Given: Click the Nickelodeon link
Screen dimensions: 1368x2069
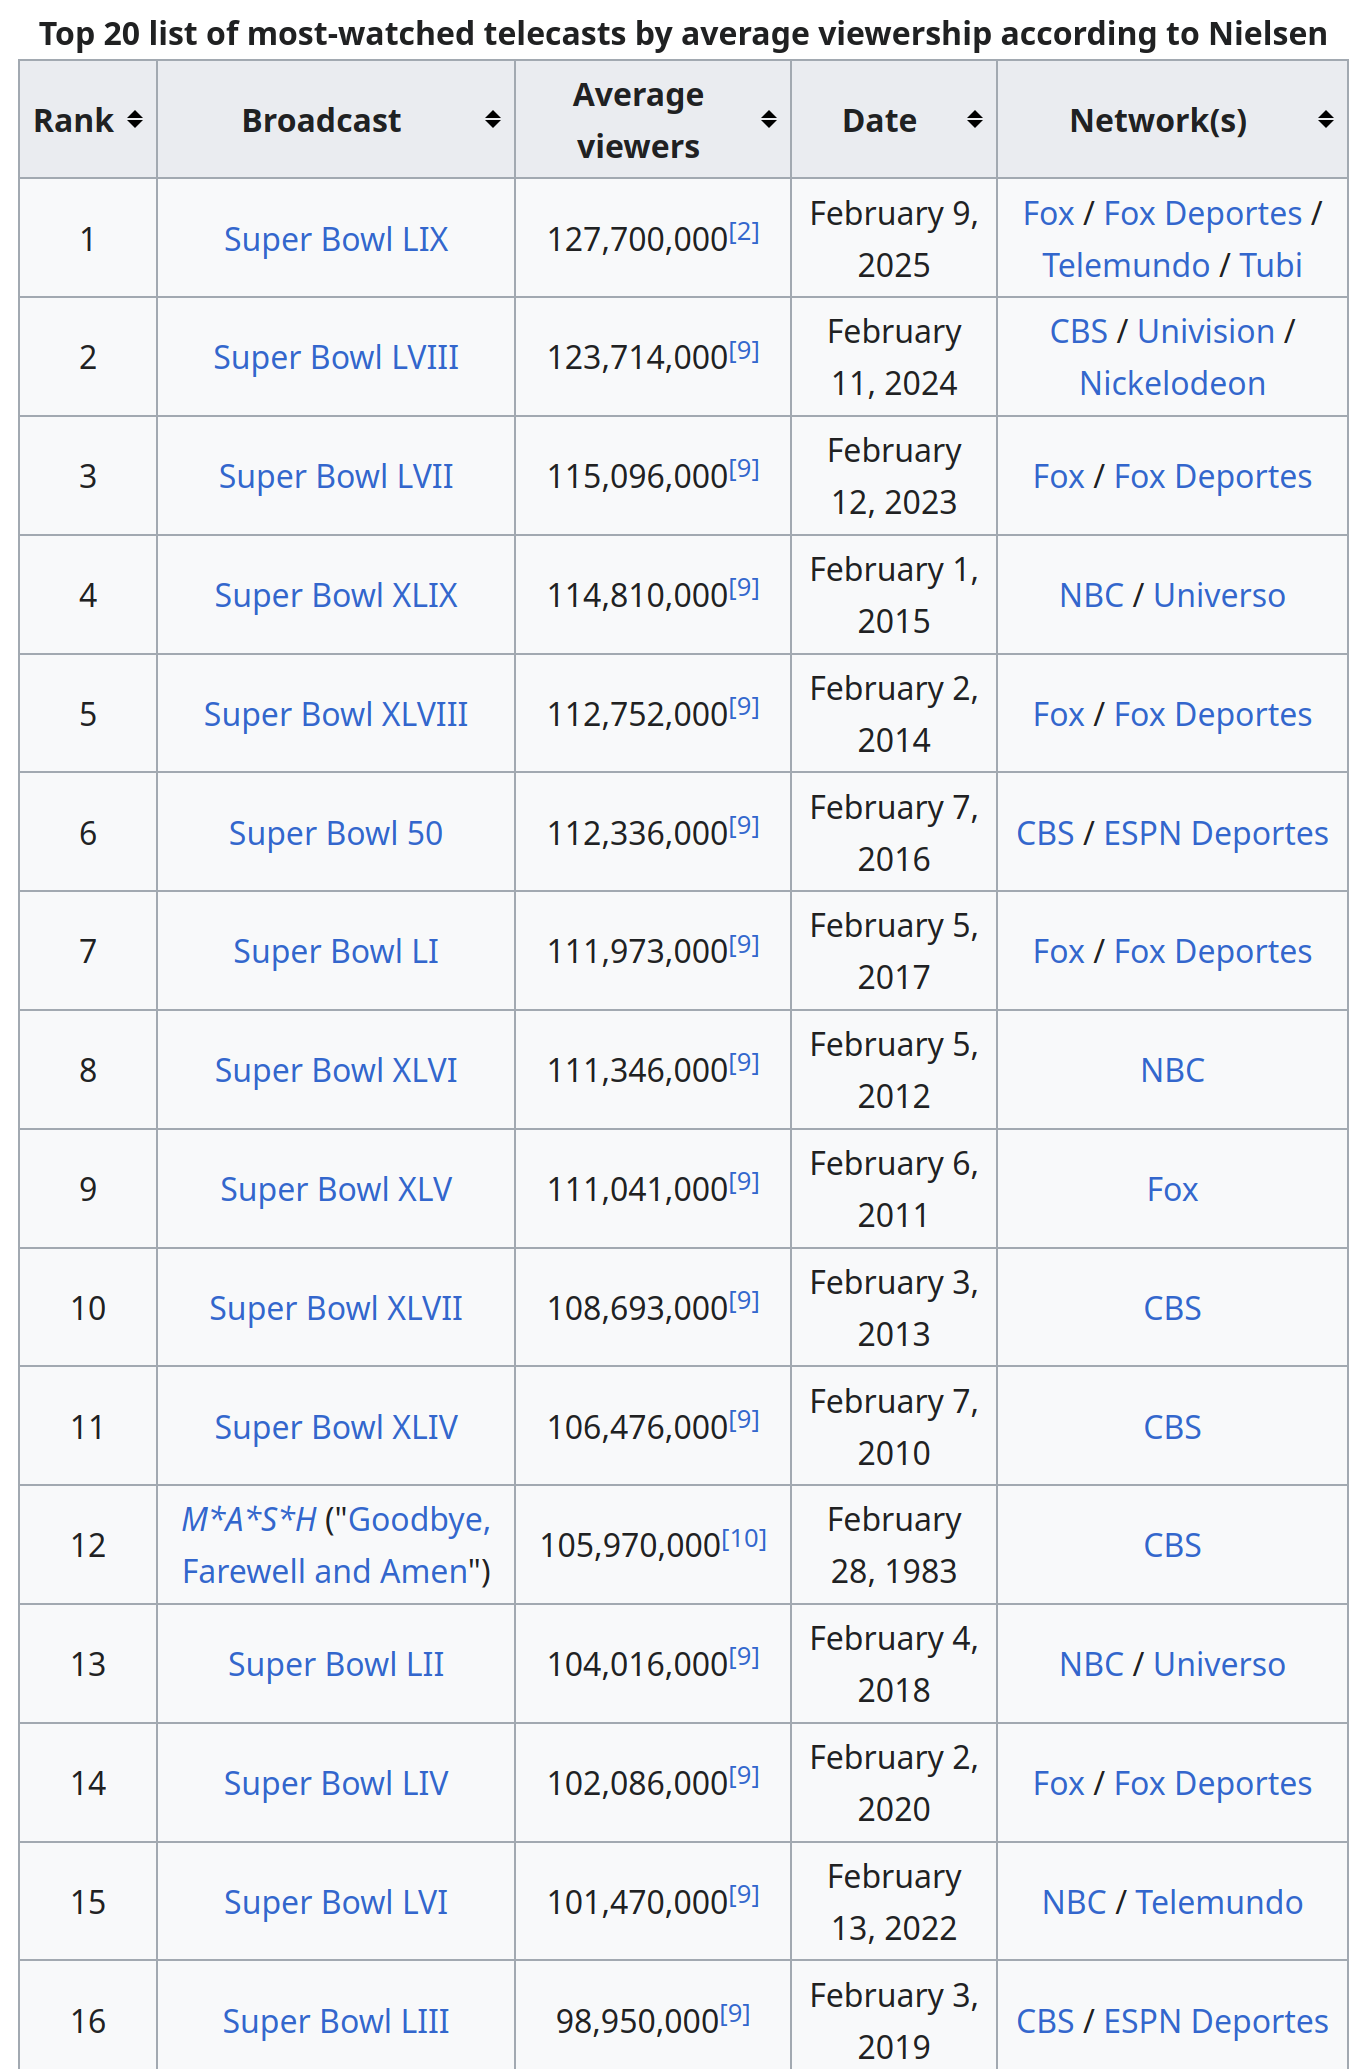Looking at the screenshot, I should point(1172,384).
